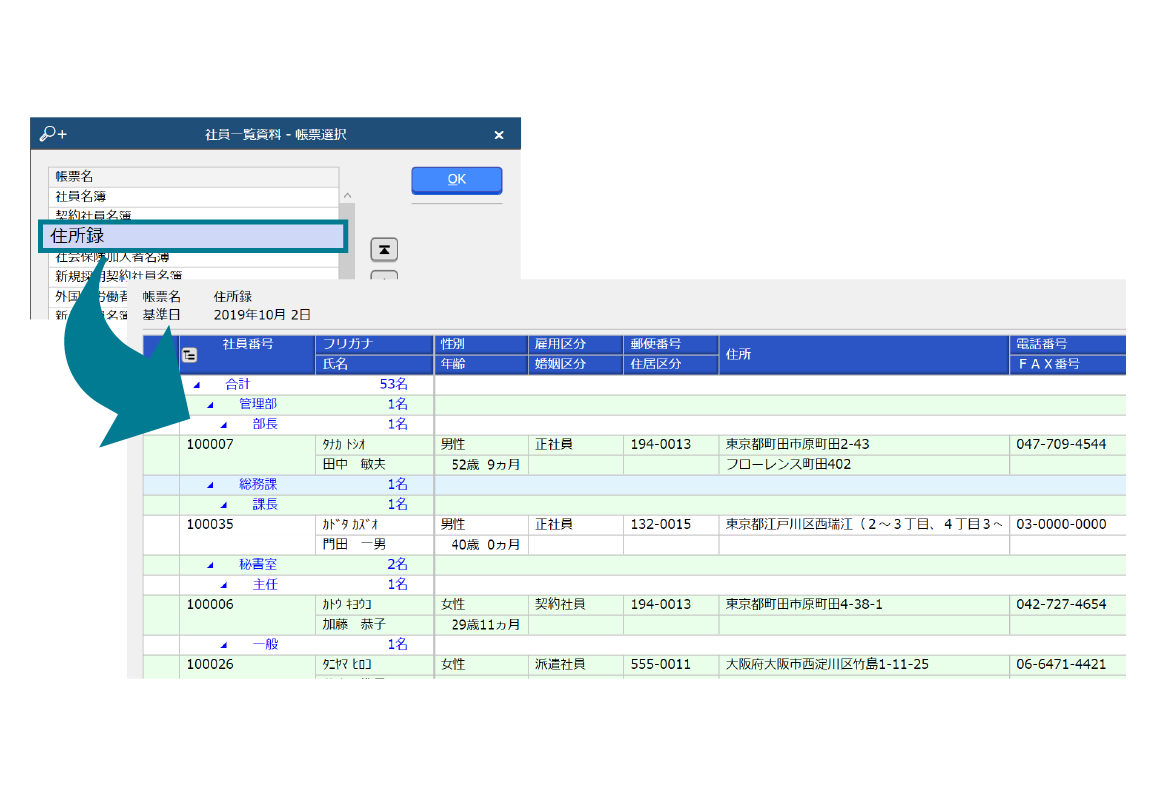
Task: Click the 社員番号 column header
Action: click(248, 355)
